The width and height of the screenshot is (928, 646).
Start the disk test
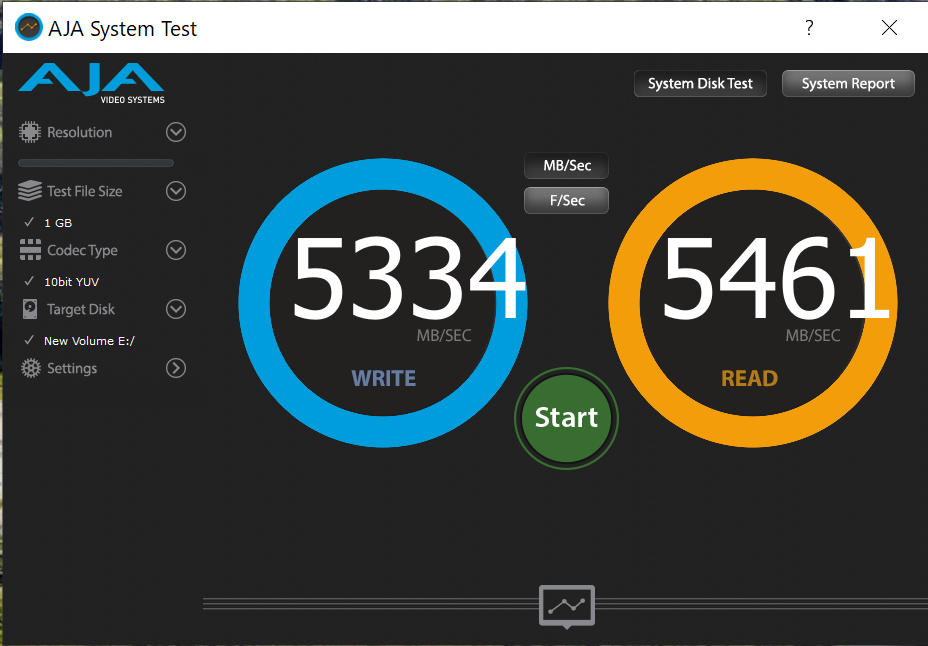coord(566,418)
